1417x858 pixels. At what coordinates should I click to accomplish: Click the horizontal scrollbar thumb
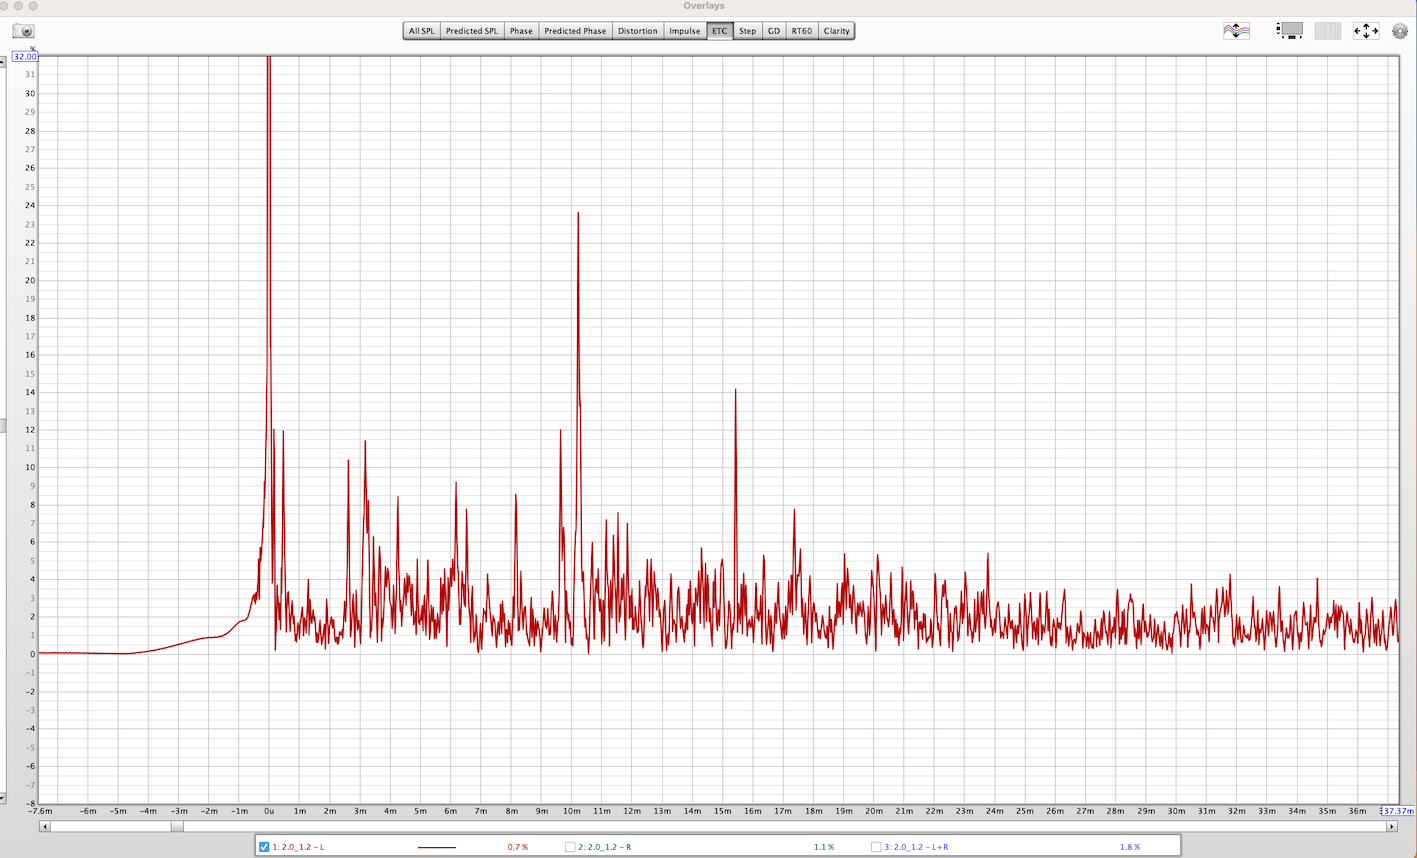tap(177, 826)
